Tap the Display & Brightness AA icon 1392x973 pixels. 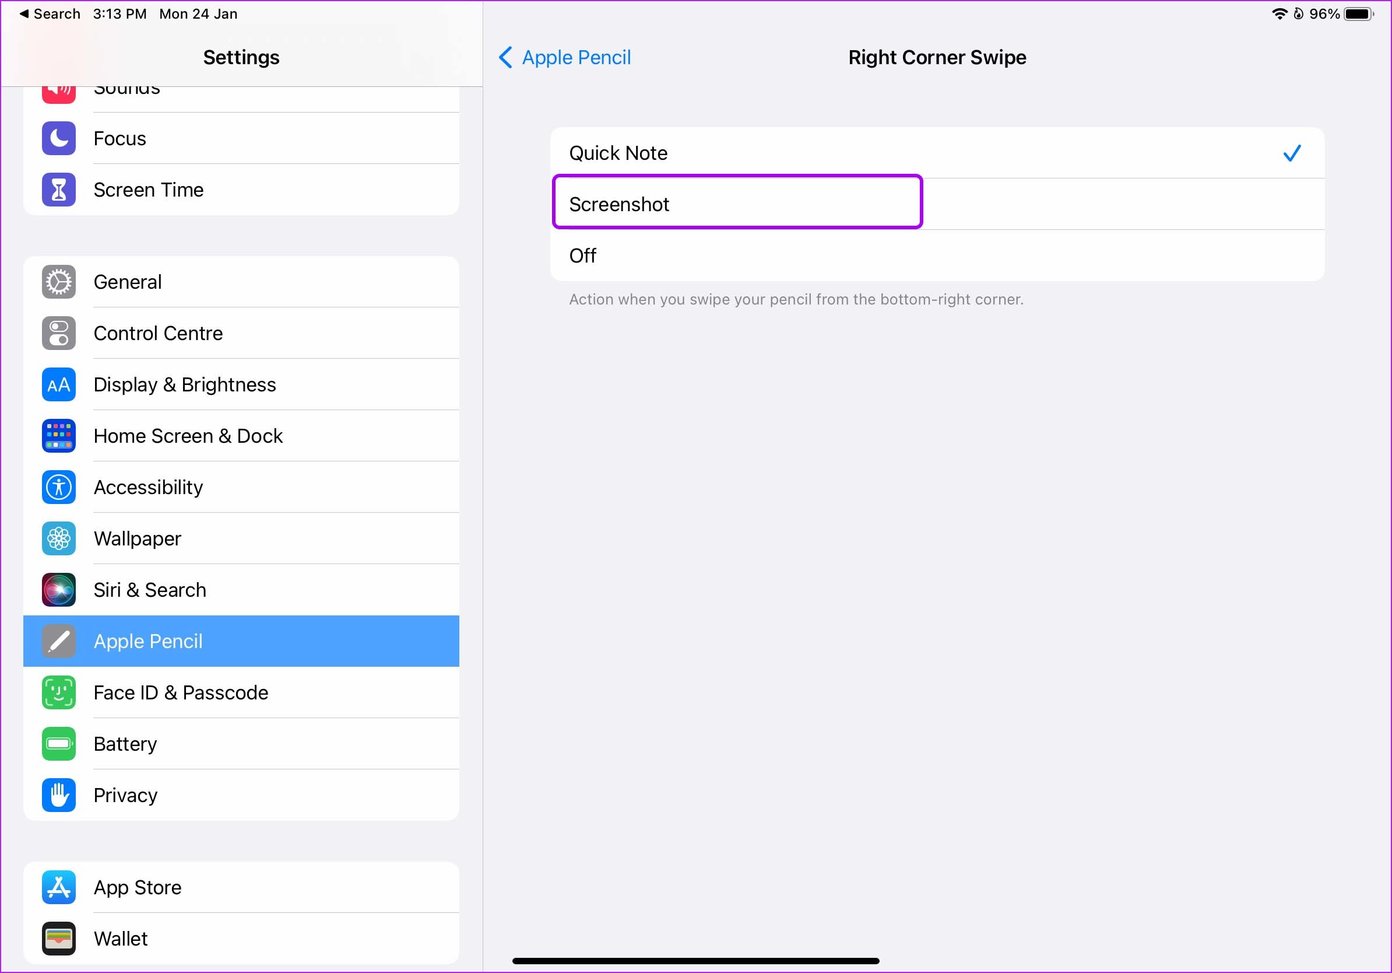click(59, 384)
